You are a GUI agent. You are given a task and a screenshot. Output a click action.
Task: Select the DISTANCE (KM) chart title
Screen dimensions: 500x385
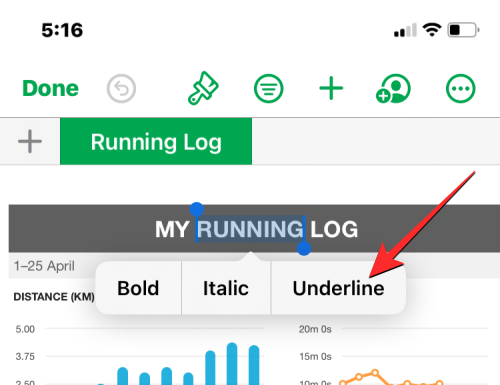click(x=54, y=297)
